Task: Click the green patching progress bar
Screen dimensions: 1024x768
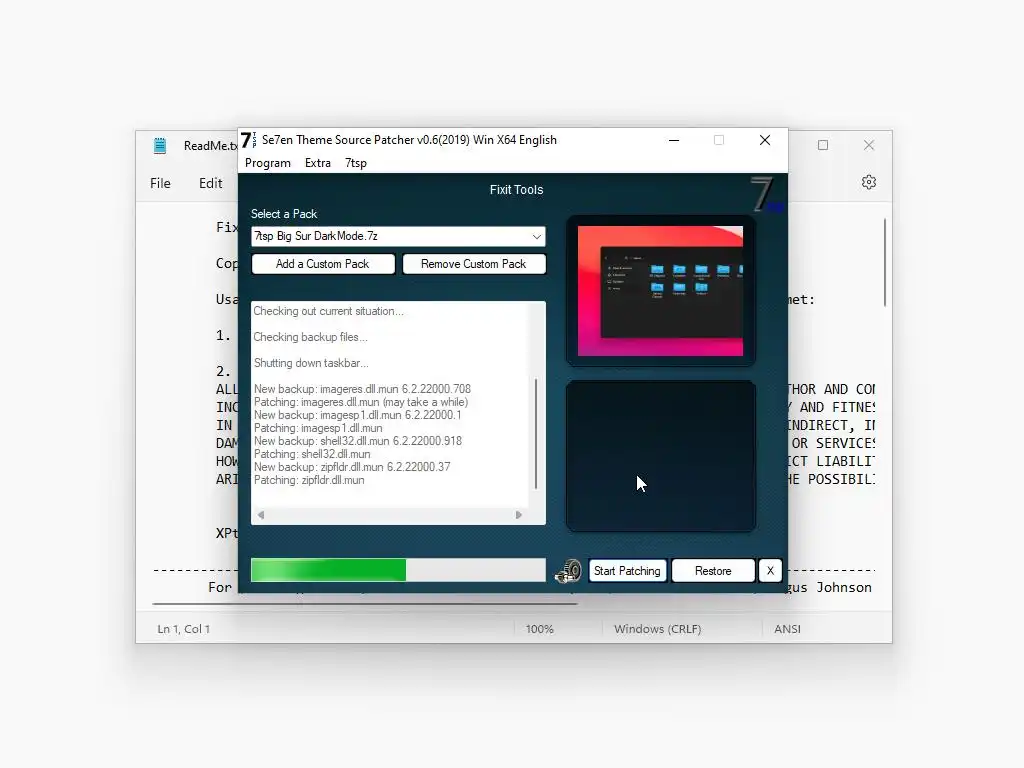Action: (x=398, y=570)
